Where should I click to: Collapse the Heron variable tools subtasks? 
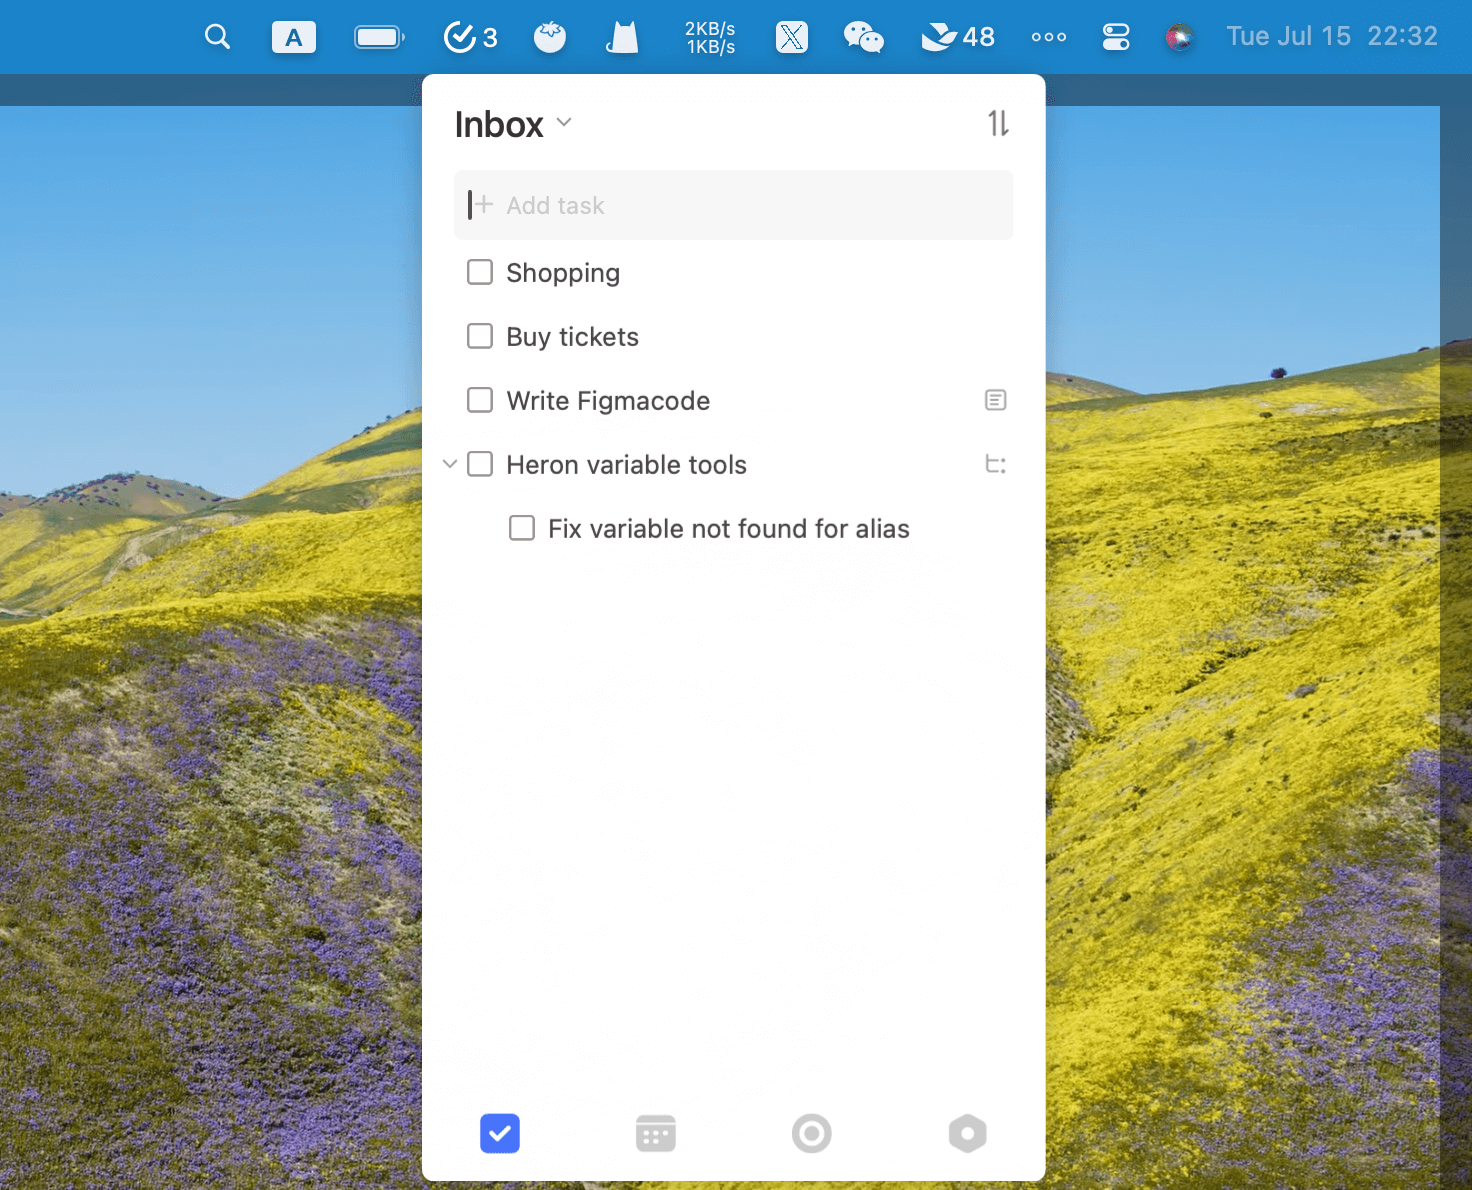450,464
